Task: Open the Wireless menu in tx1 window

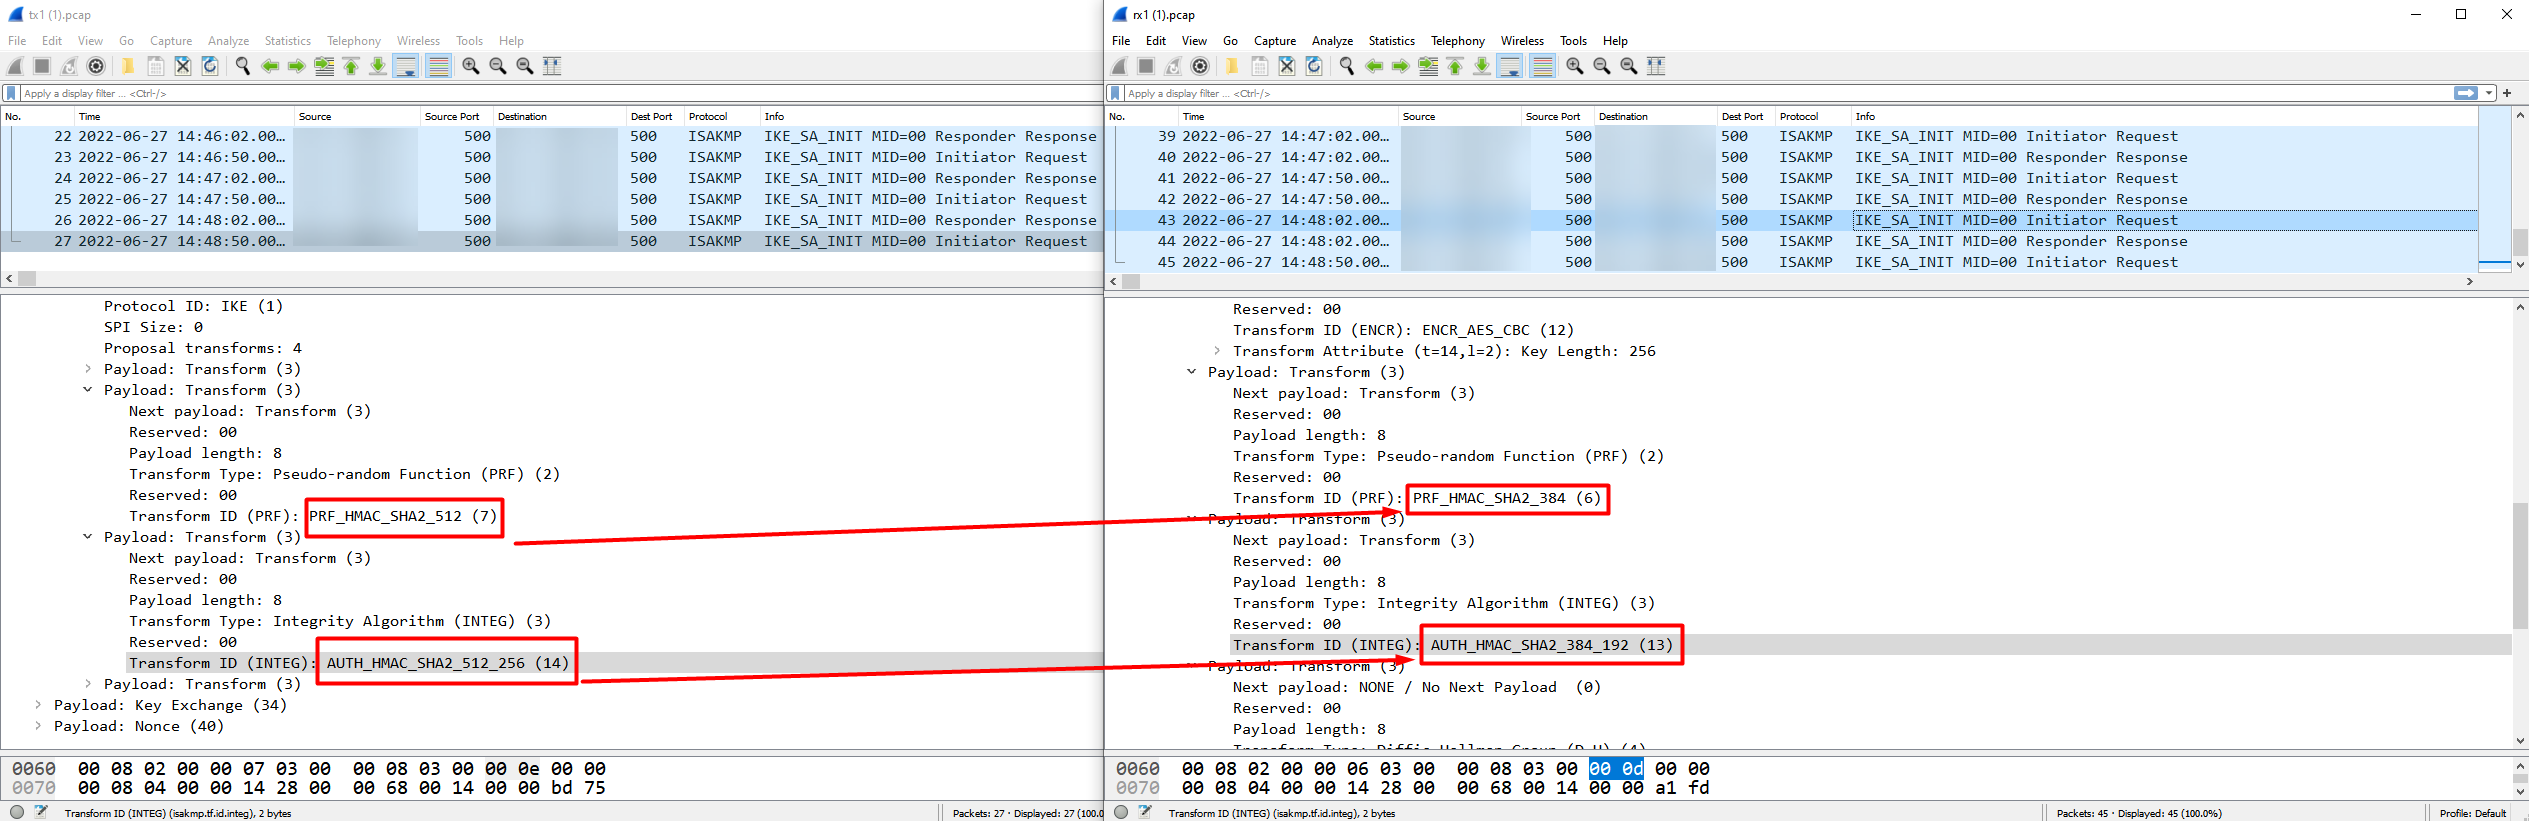Action: pos(418,41)
